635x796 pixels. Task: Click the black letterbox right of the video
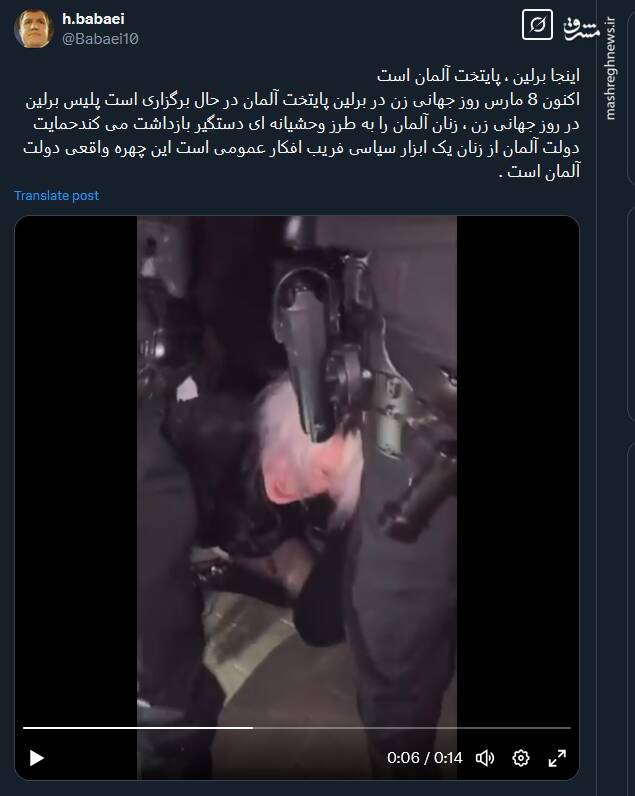(x=518, y=467)
